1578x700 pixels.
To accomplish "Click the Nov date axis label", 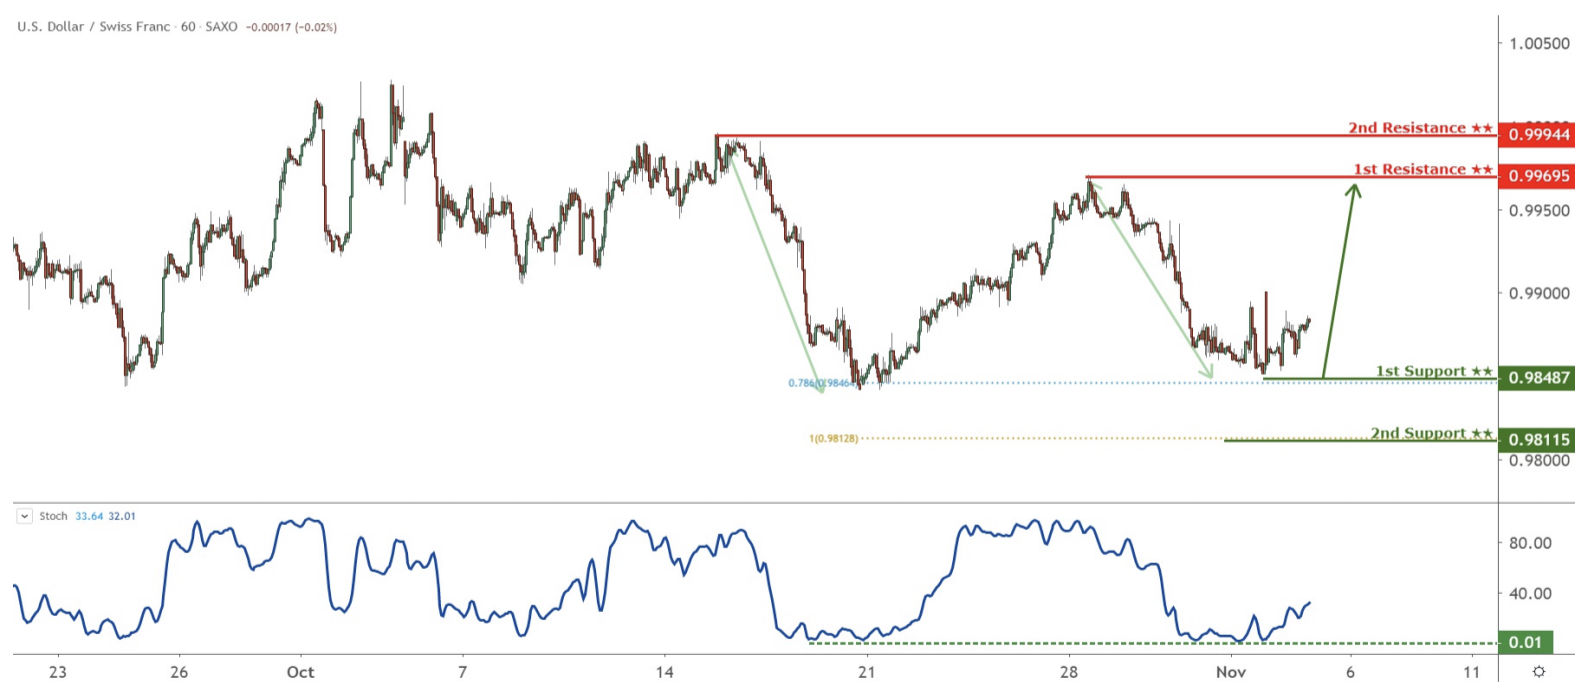I will 1231,673.
